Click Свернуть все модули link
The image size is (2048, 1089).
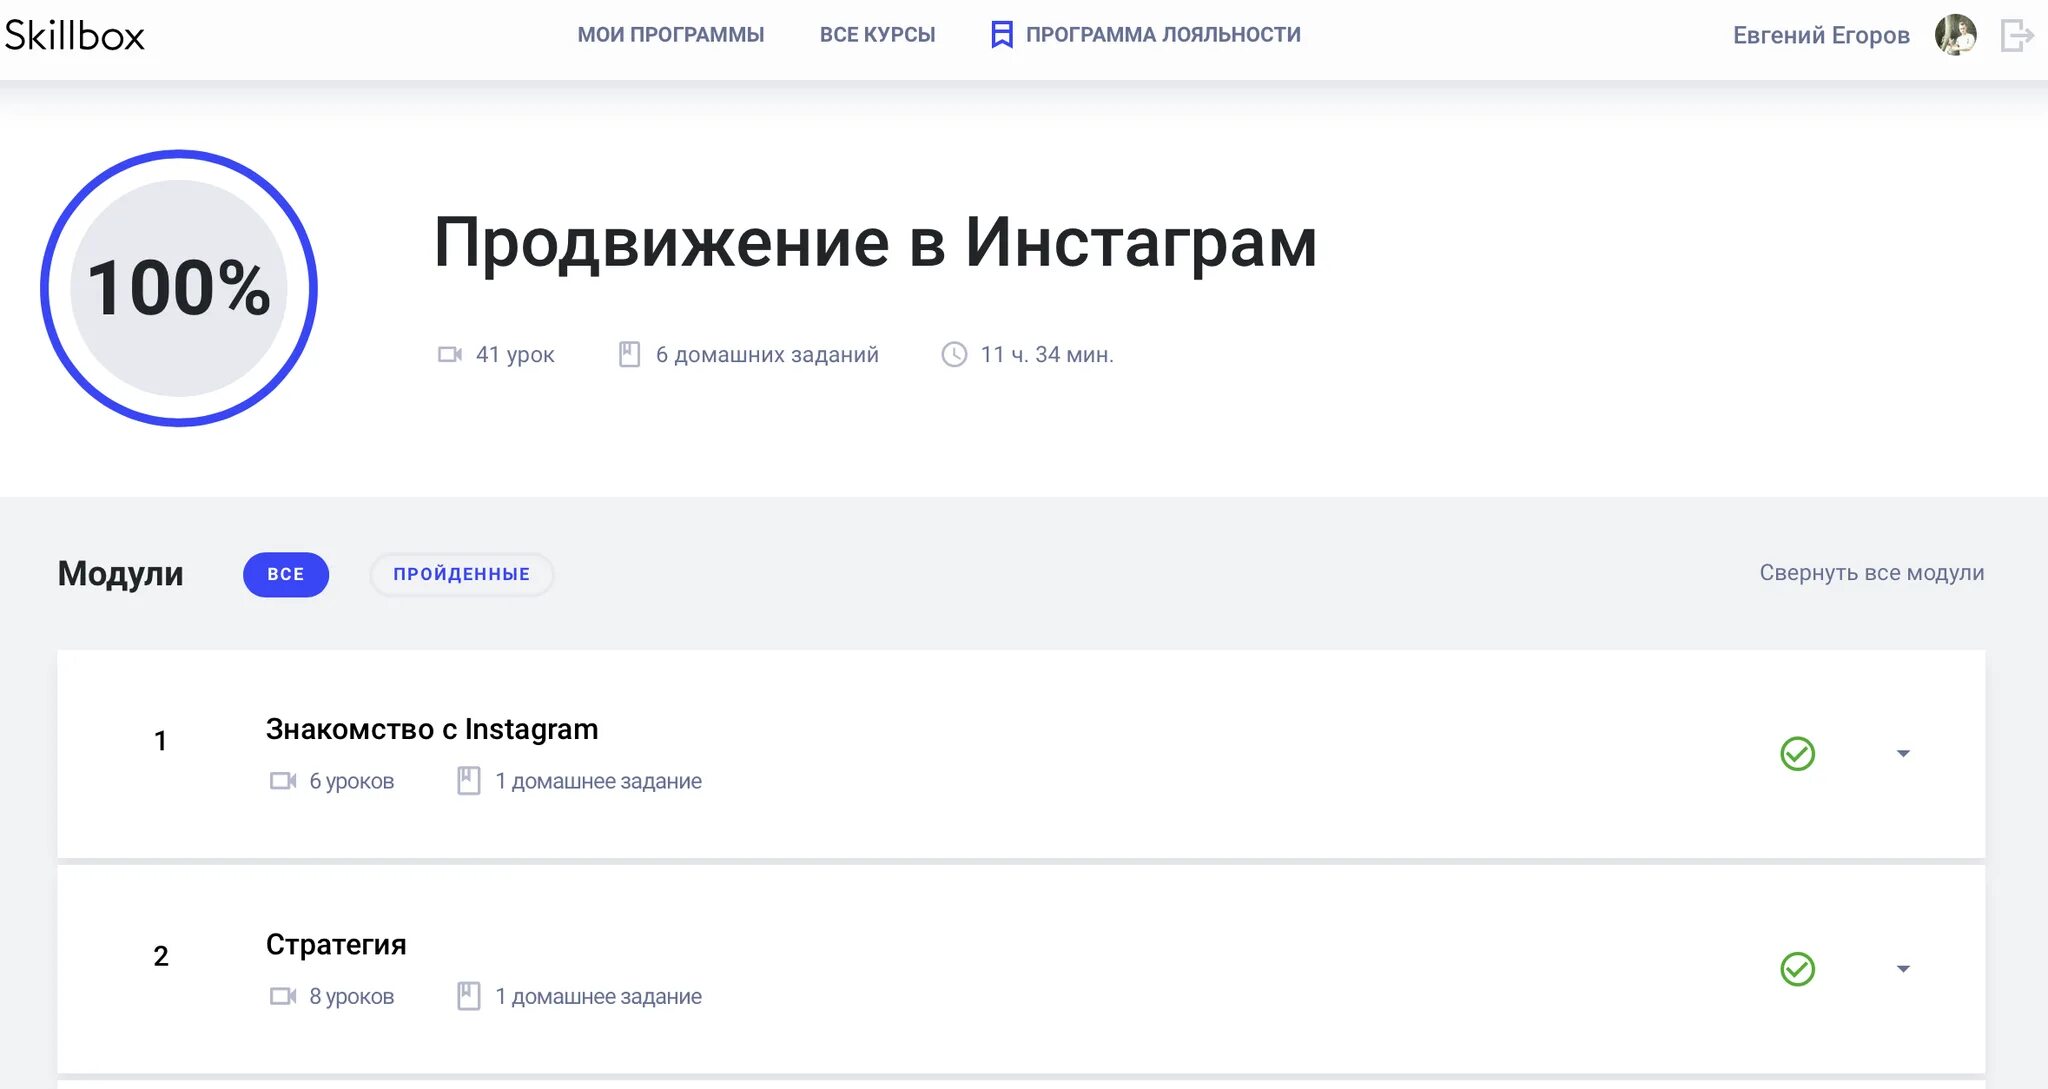pos(1871,573)
